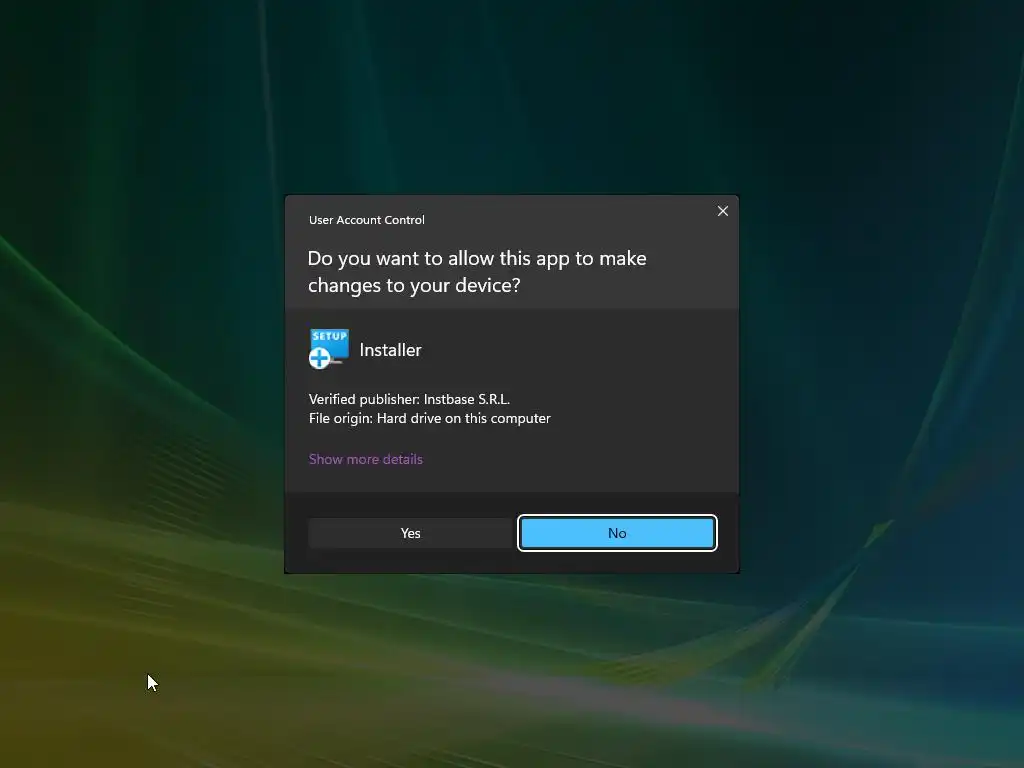Select the 'Installer' app name text
The height and width of the screenshot is (768, 1024).
(x=391, y=350)
